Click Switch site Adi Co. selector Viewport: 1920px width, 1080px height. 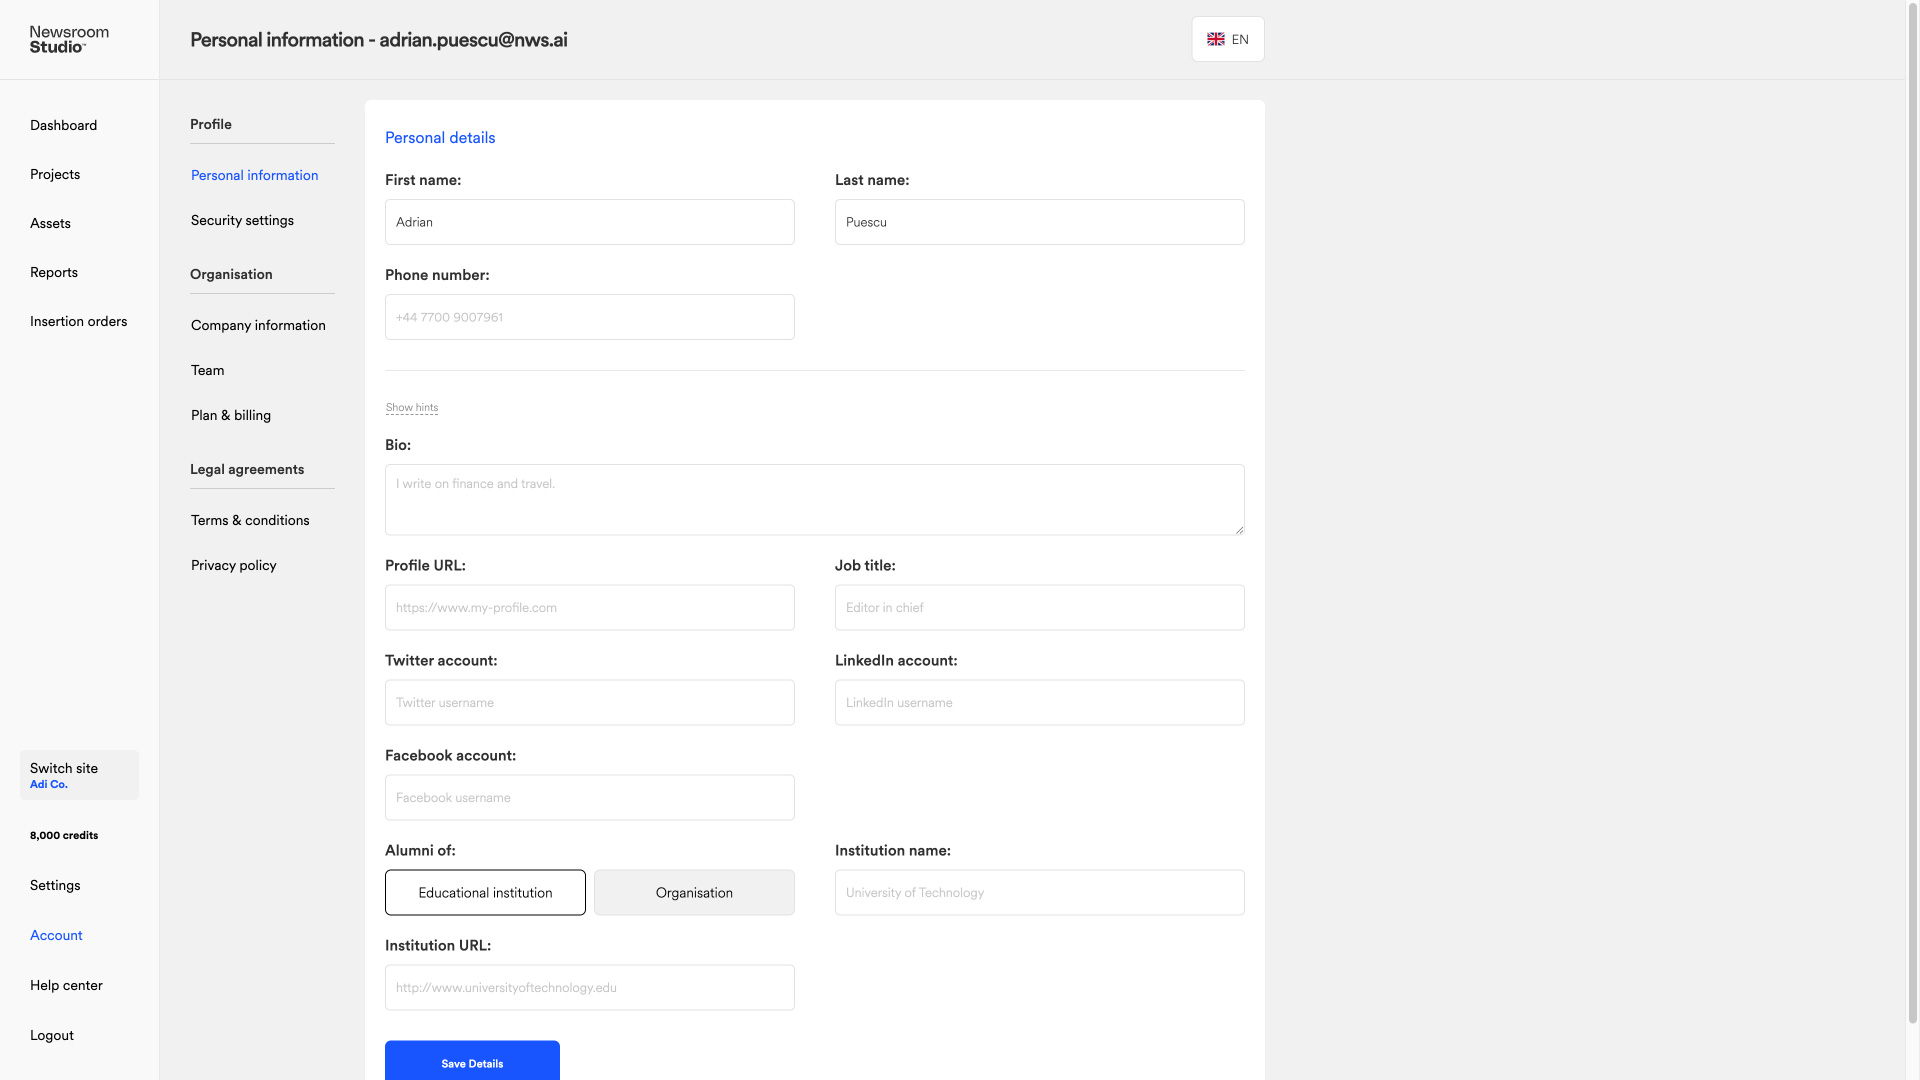click(x=79, y=775)
